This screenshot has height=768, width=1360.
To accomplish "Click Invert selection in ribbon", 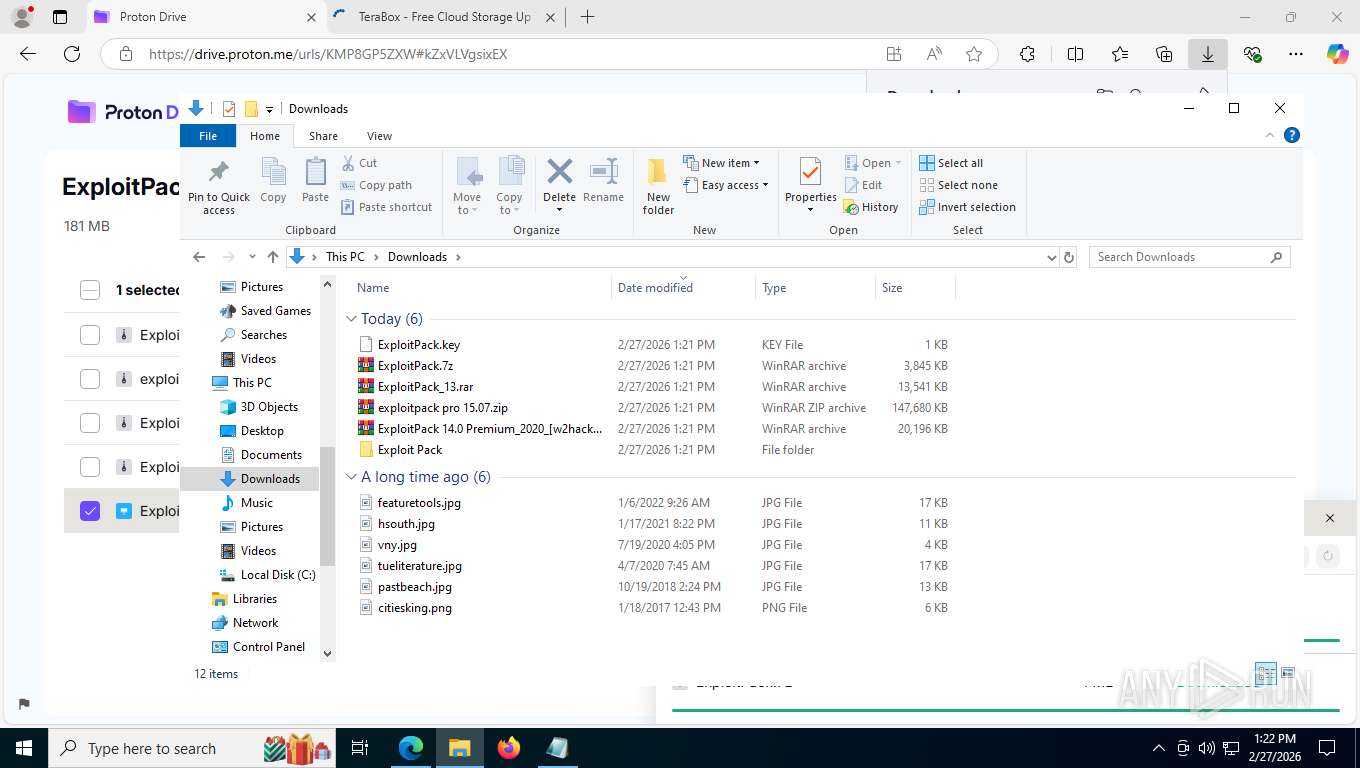I will click(967, 207).
